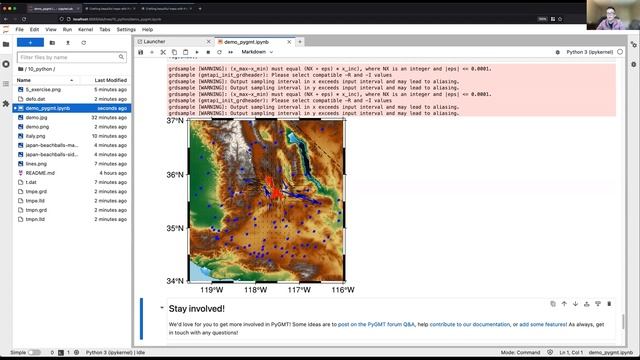This screenshot has height=360, width=640.
Task: Open the Settings menu
Action: click(x=126, y=29)
